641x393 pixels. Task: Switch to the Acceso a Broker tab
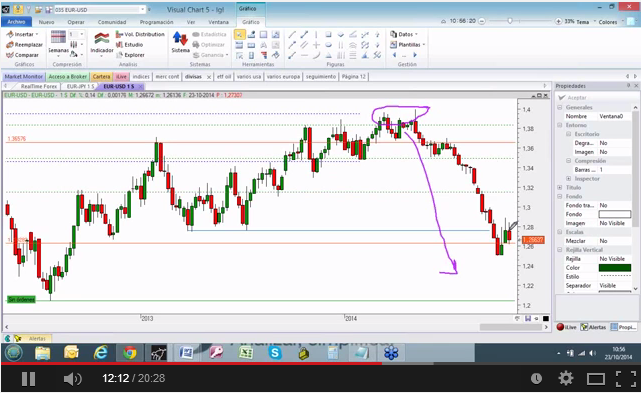[67, 76]
